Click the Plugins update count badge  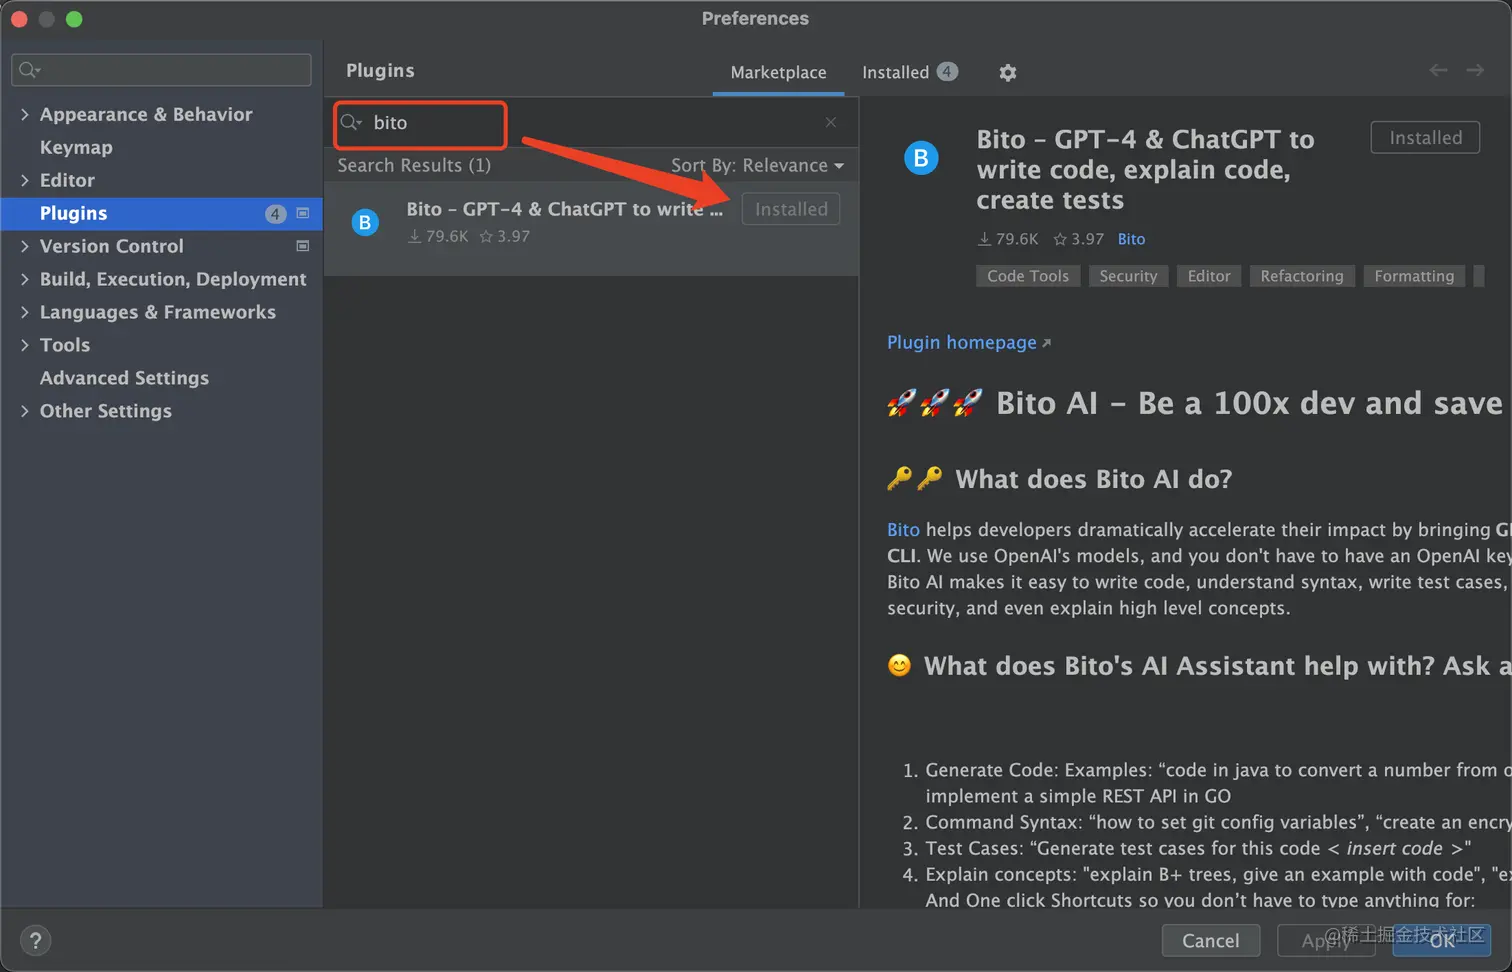[275, 213]
